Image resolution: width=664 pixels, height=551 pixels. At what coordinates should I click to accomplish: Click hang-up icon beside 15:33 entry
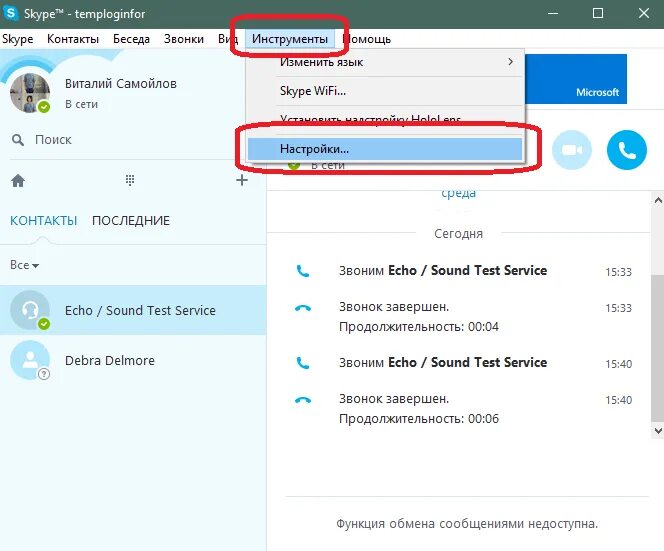(303, 308)
